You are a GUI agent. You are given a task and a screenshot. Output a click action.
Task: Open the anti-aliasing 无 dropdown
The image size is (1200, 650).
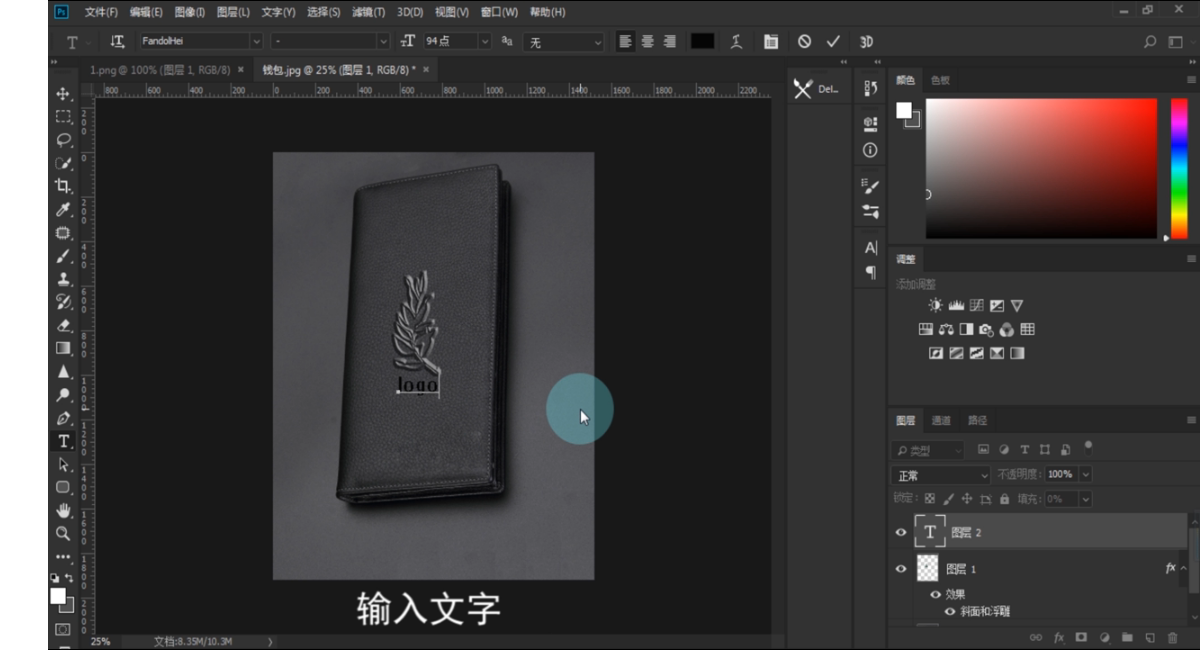[598, 42]
